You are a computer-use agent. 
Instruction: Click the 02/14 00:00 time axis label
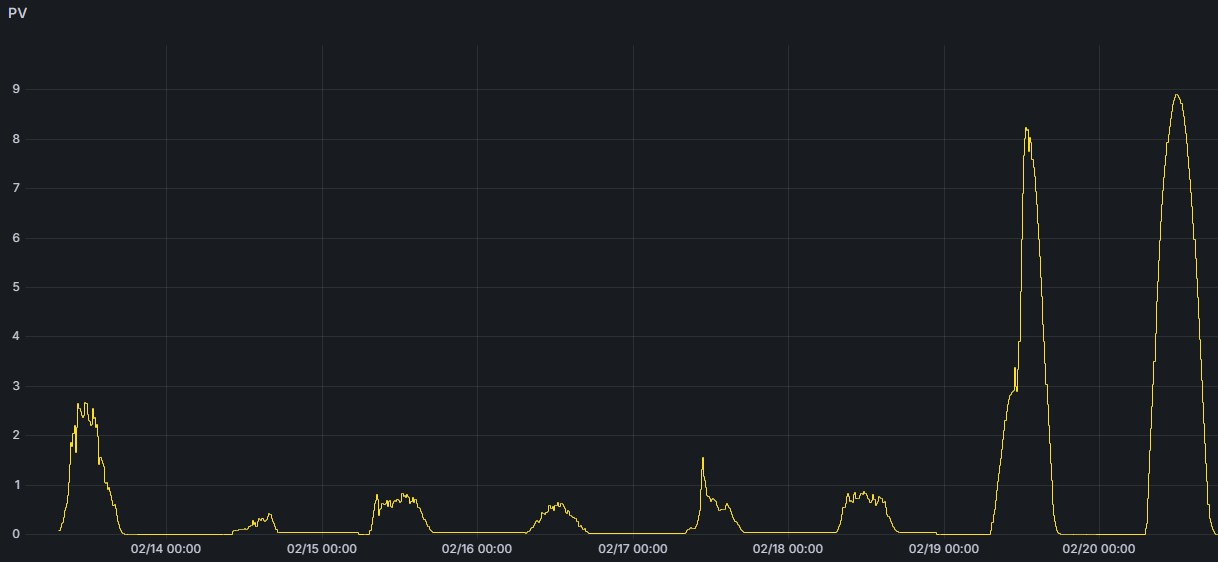pyautogui.click(x=166, y=549)
